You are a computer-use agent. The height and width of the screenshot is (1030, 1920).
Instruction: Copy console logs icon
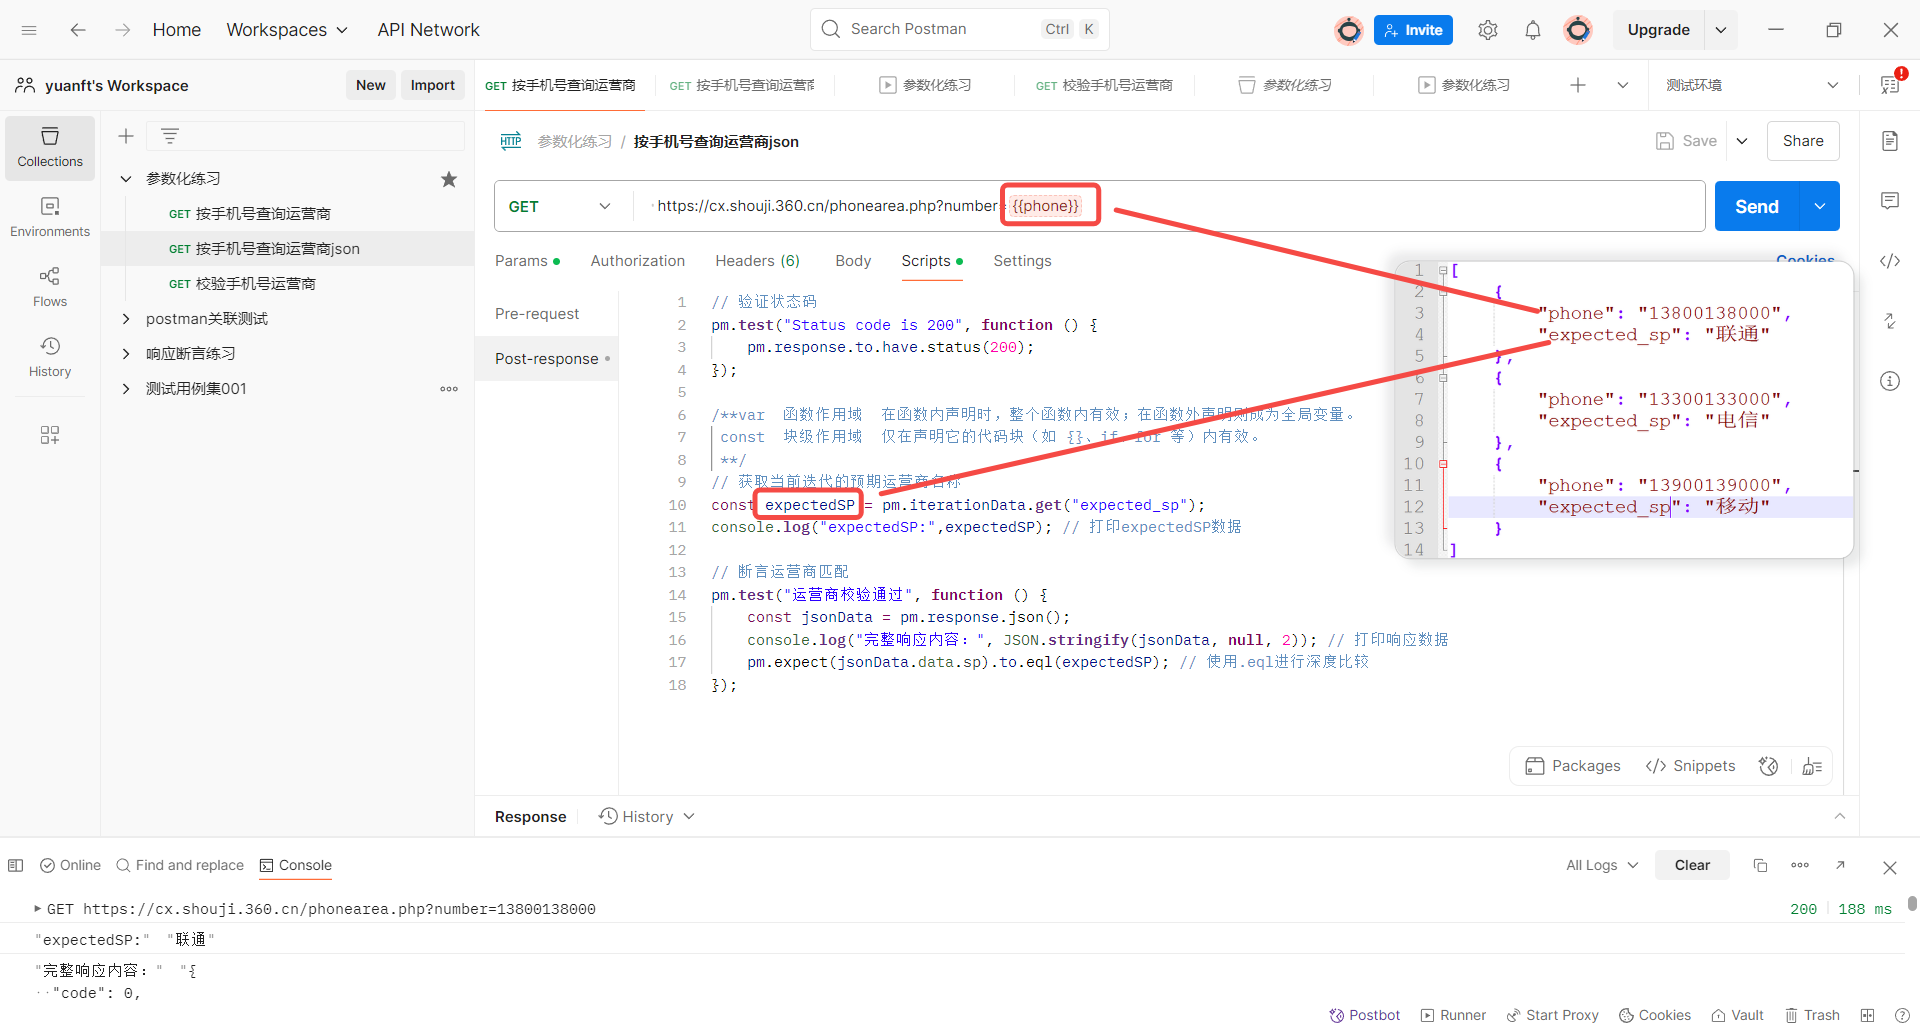(1760, 866)
